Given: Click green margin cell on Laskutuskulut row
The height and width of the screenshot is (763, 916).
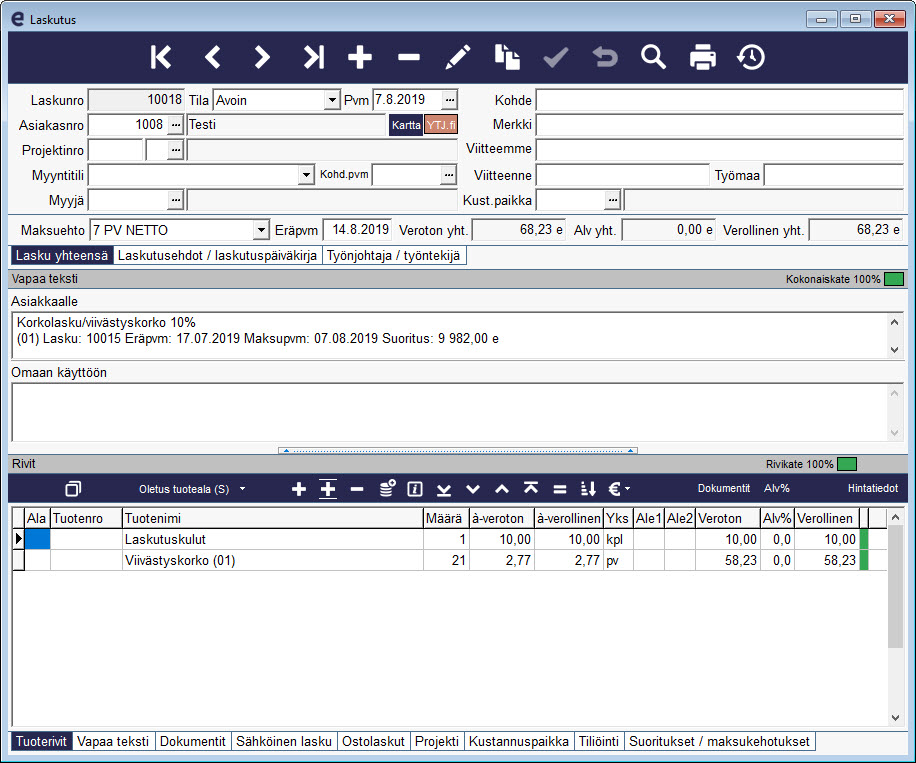Looking at the screenshot, I should pyautogui.click(x=864, y=539).
